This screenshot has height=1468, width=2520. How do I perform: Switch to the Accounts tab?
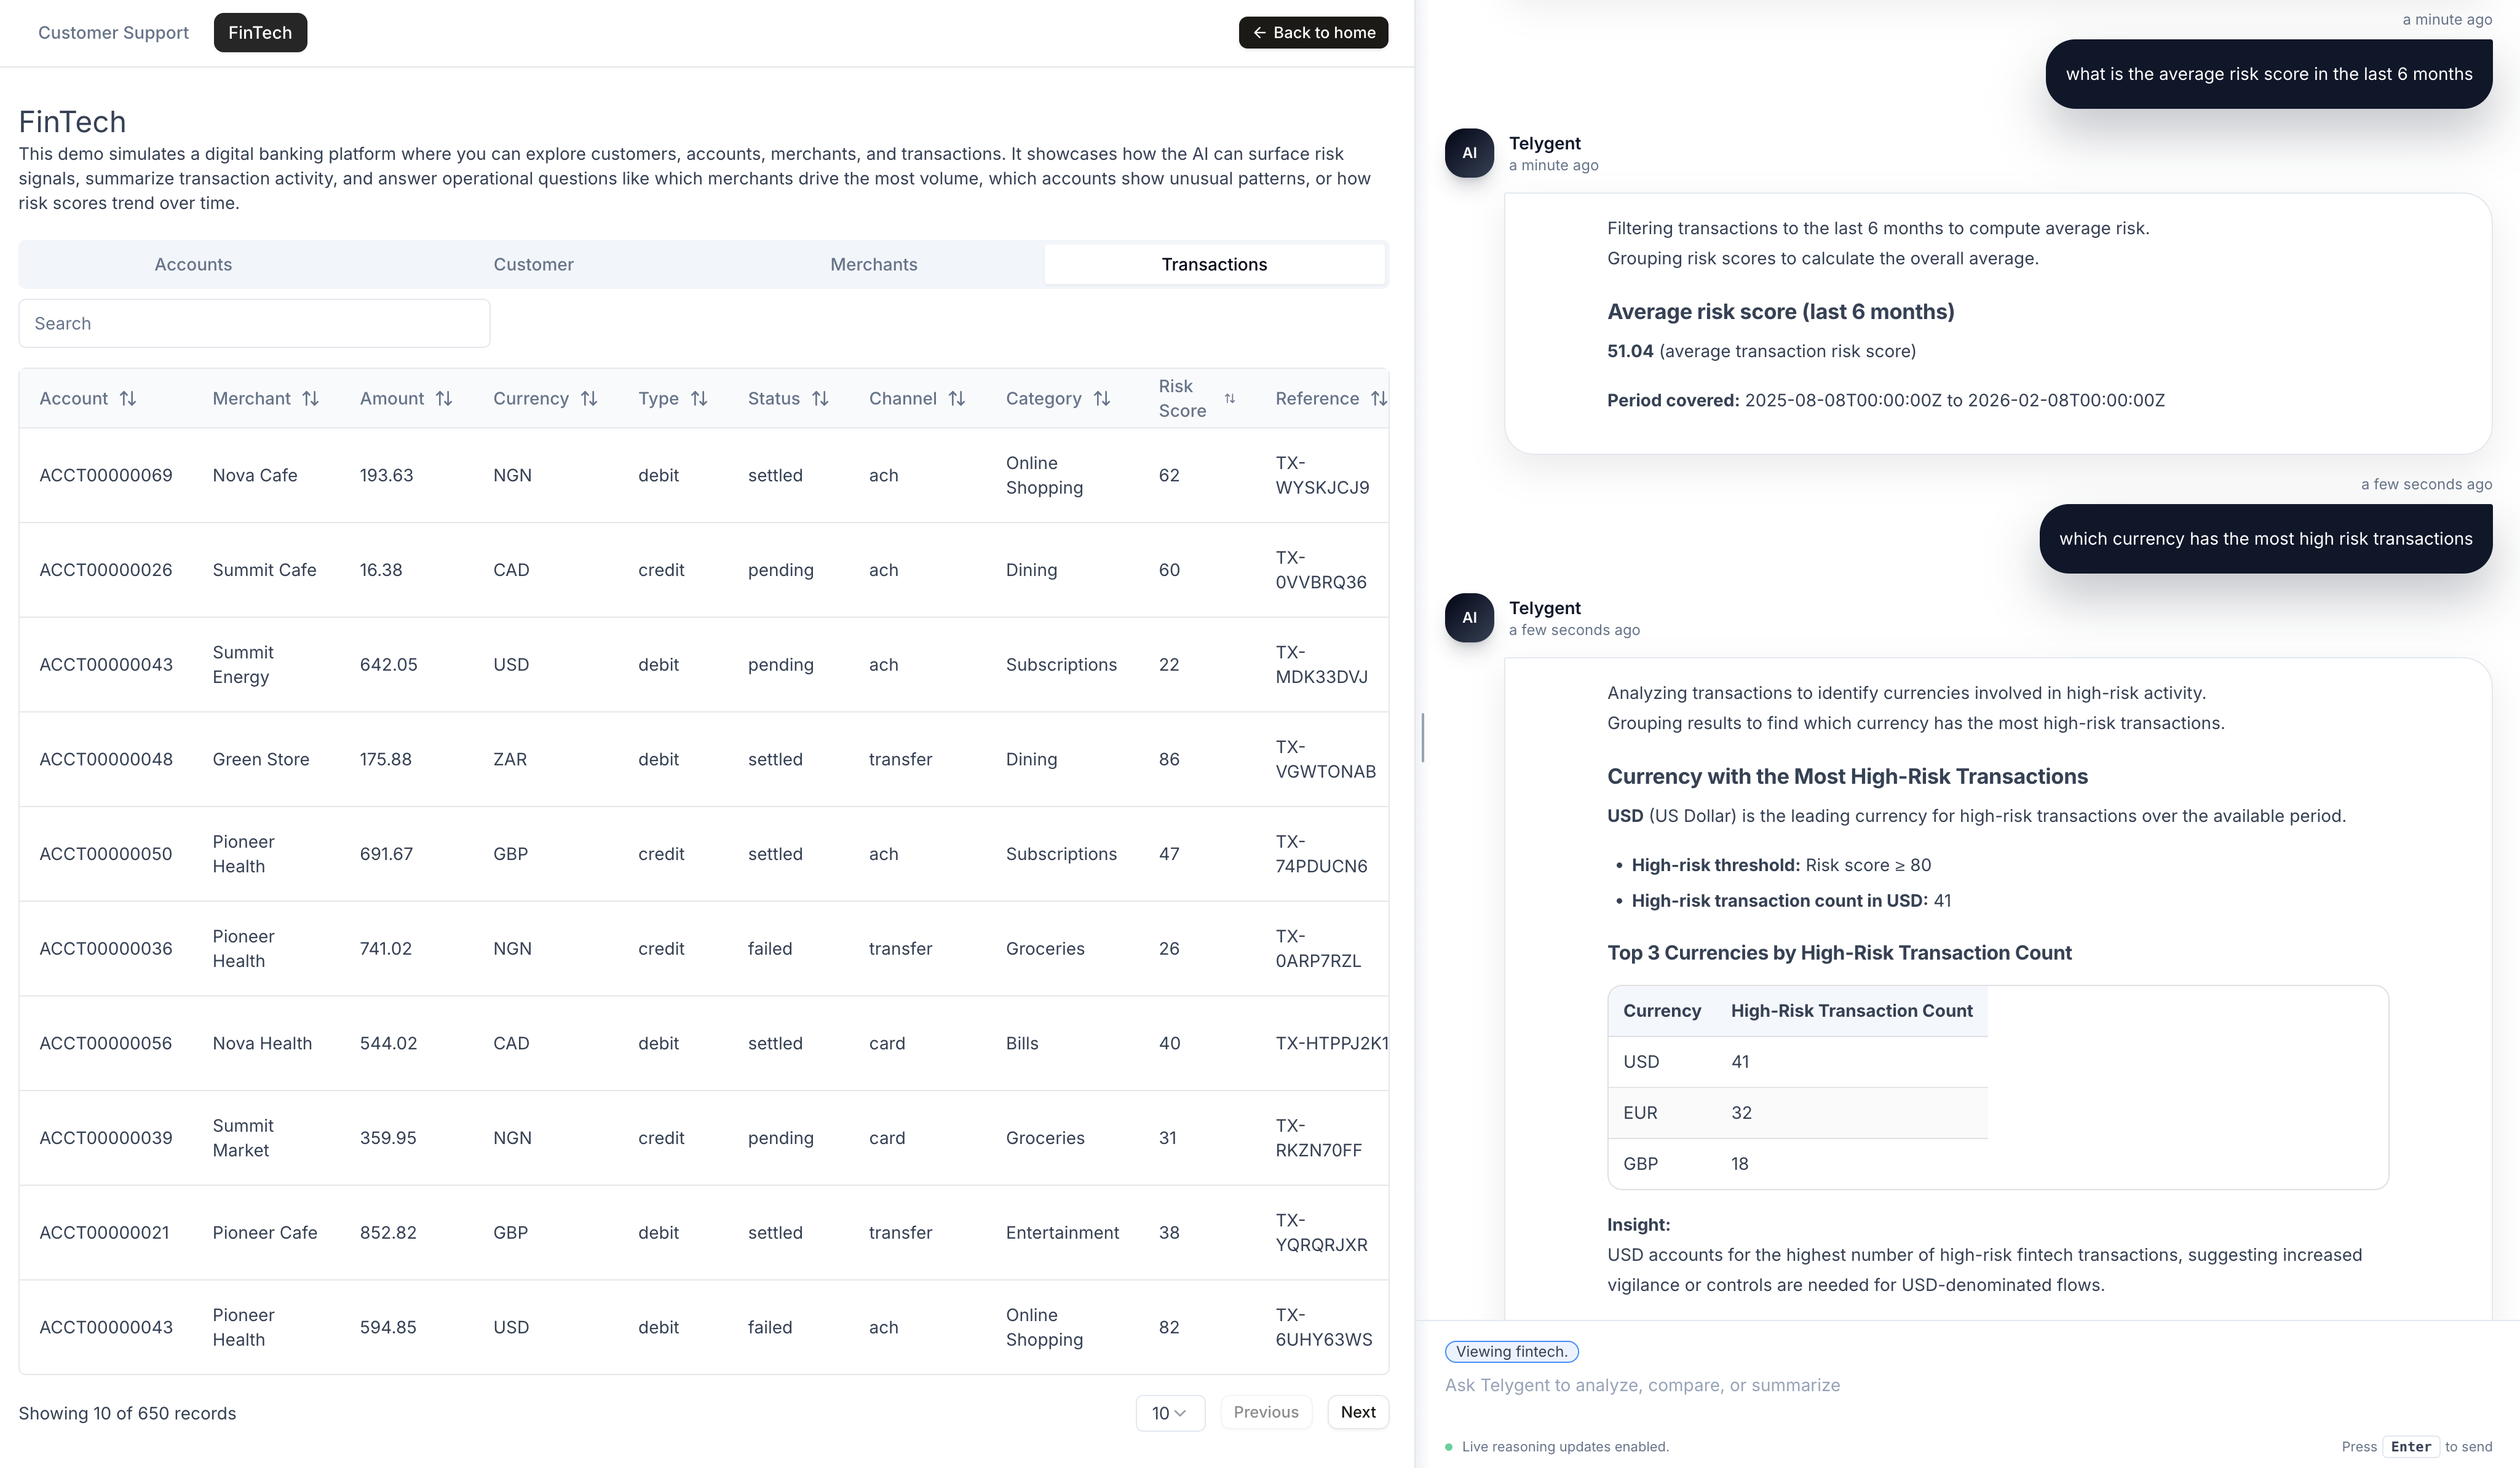pos(192,264)
